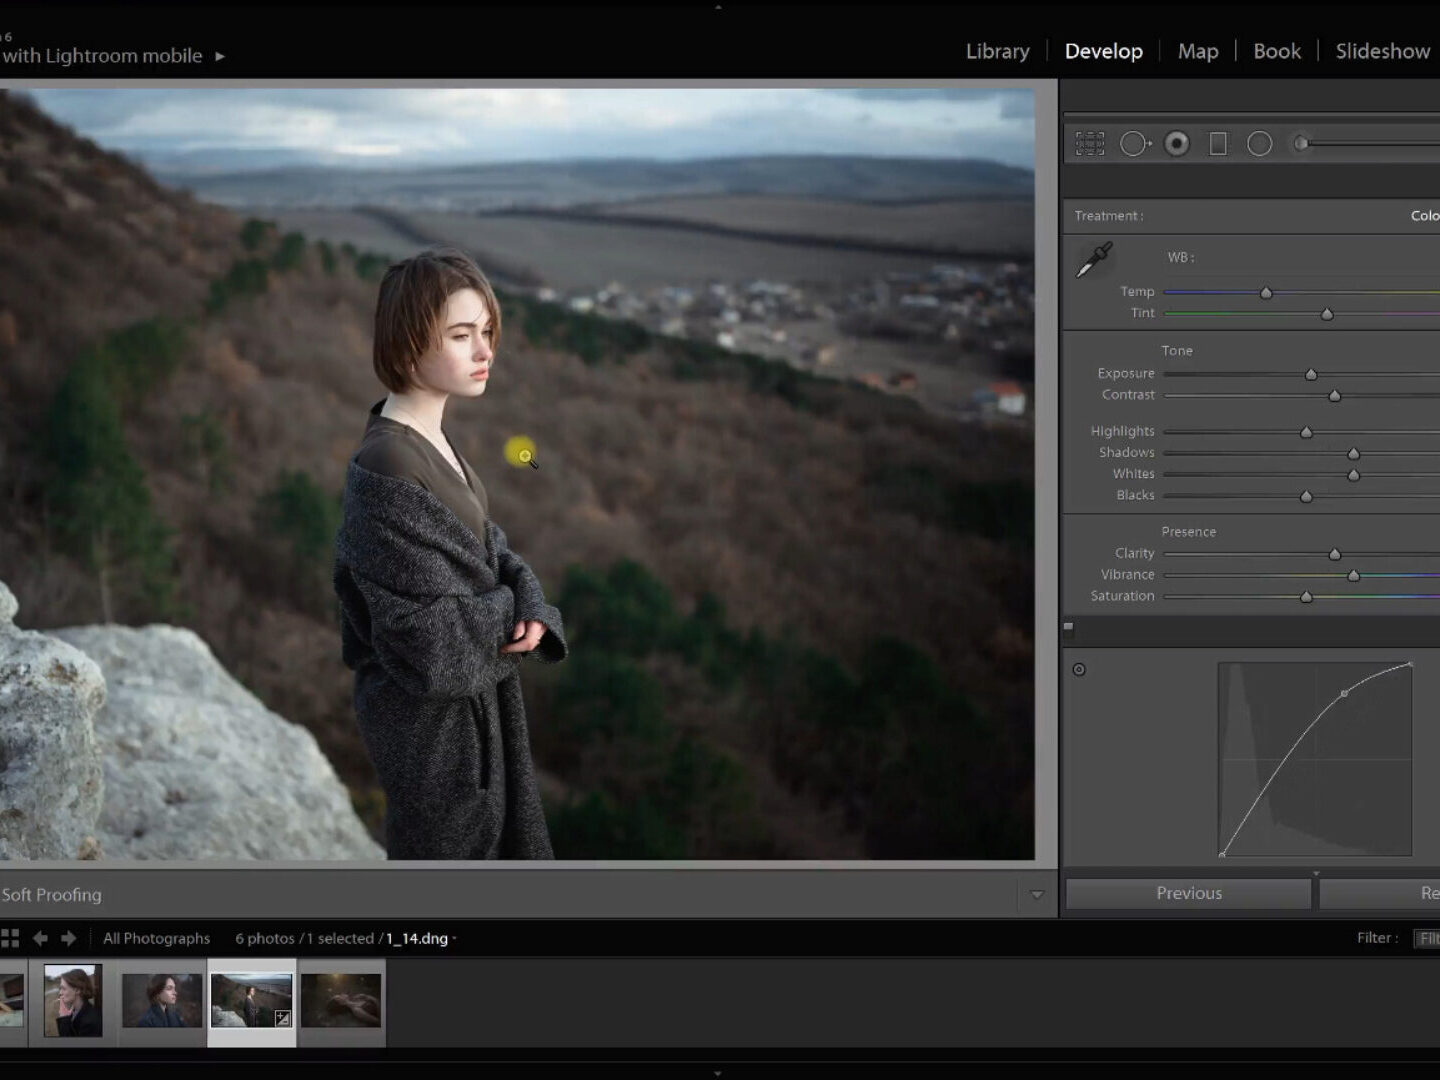Viewport: 1440px width, 1080px height.
Task: Select the Crop Overlay tool
Action: pos(1090,144)
